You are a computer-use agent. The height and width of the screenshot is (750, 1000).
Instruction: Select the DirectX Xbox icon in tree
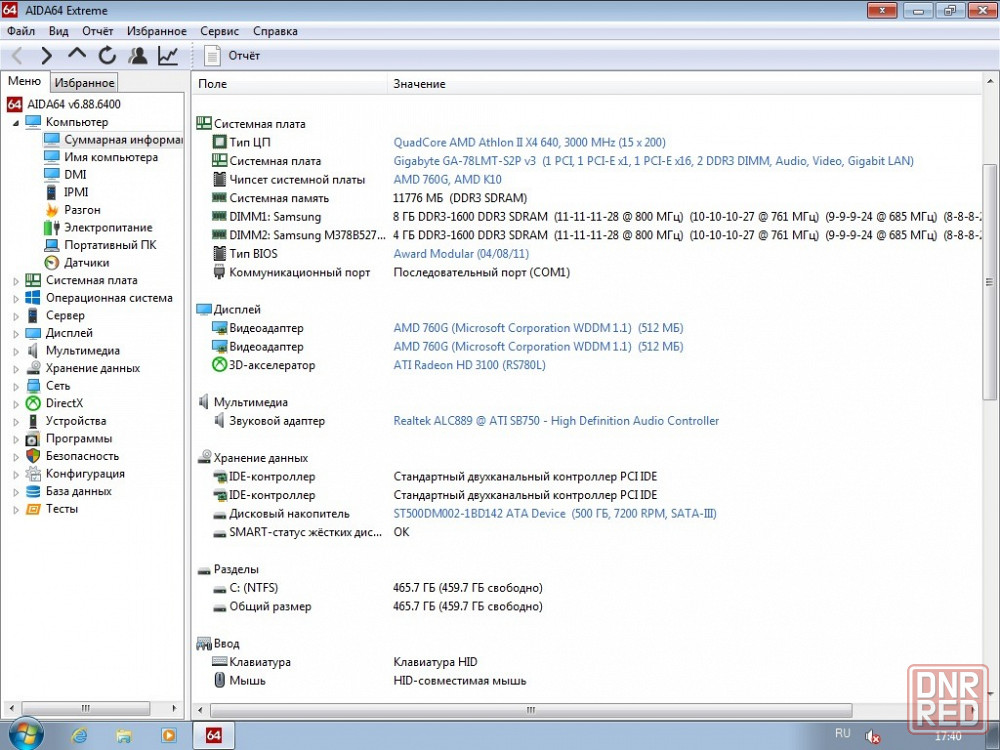pos(33,403)
